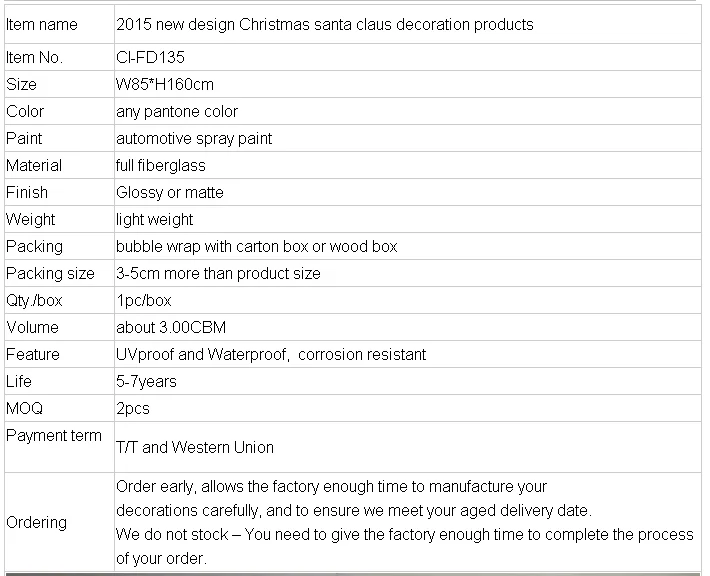Image resolution: width=710 pixels, height=576 pixels.
Task: Click the 'Payment term' label cell
Action: [54, 435]
